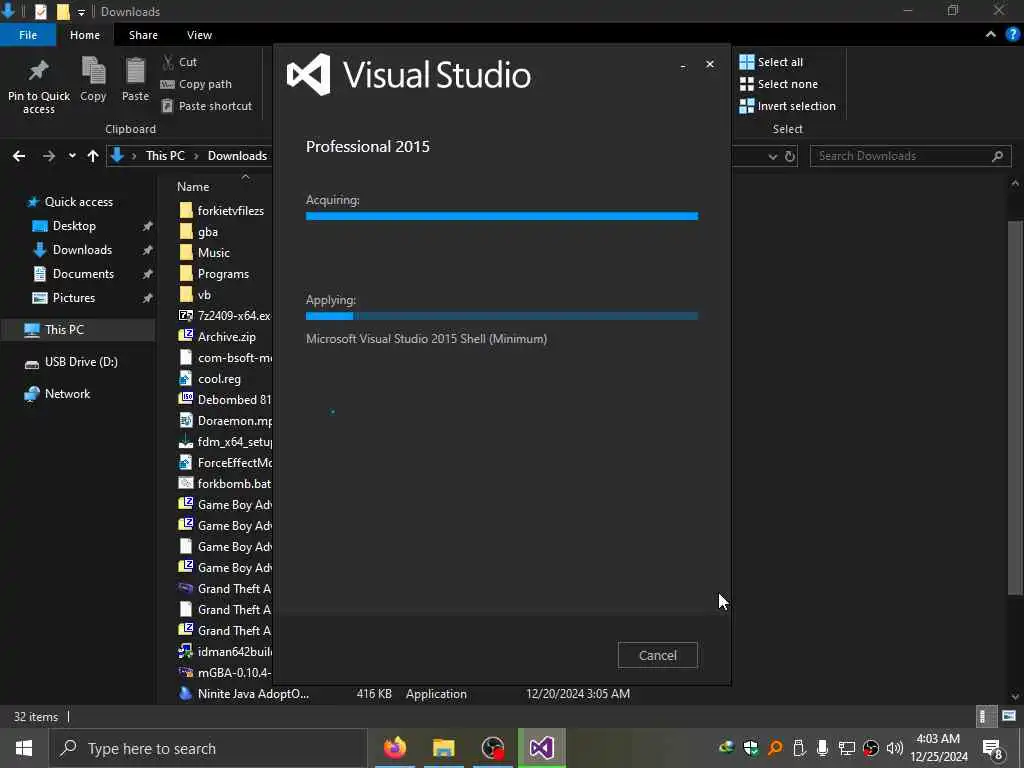Open the notification center icon

pos(993,750)
